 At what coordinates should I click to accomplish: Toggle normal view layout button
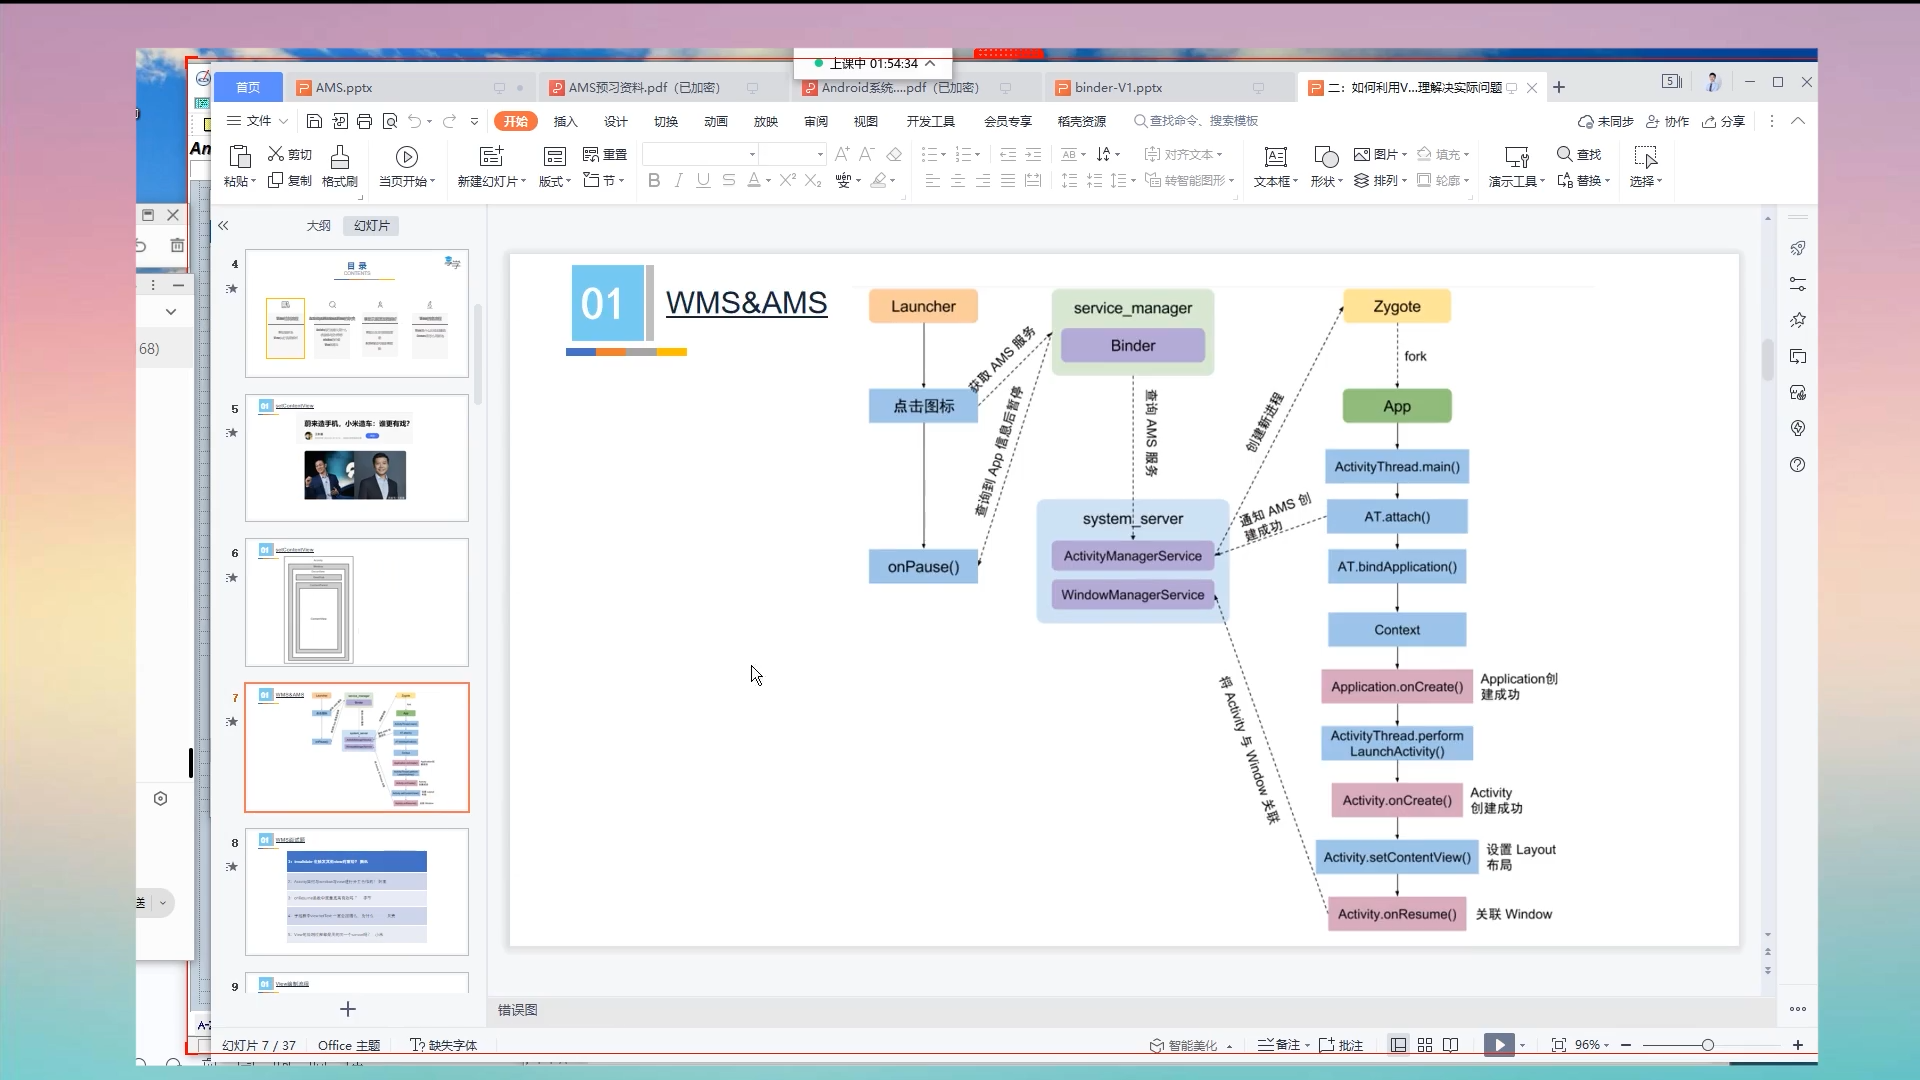[1398, 1045]
